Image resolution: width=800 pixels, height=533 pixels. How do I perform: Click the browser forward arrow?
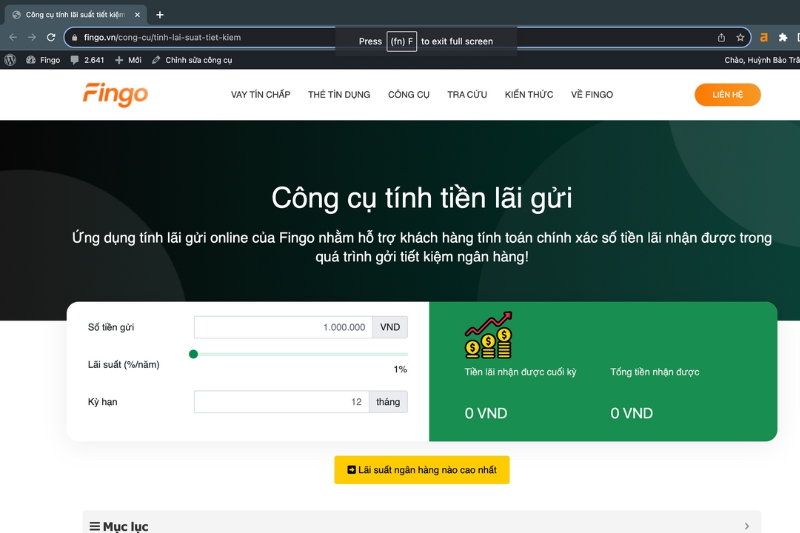[32, 37]
